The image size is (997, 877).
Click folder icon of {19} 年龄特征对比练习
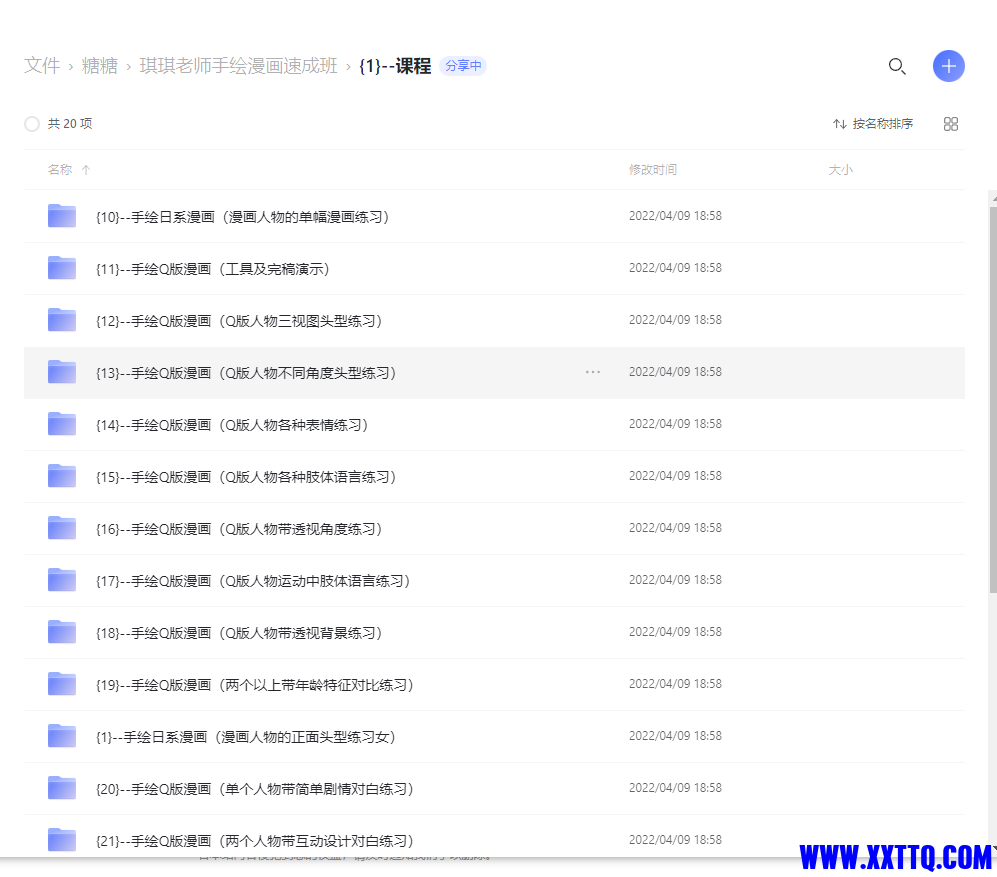point(62,684)
